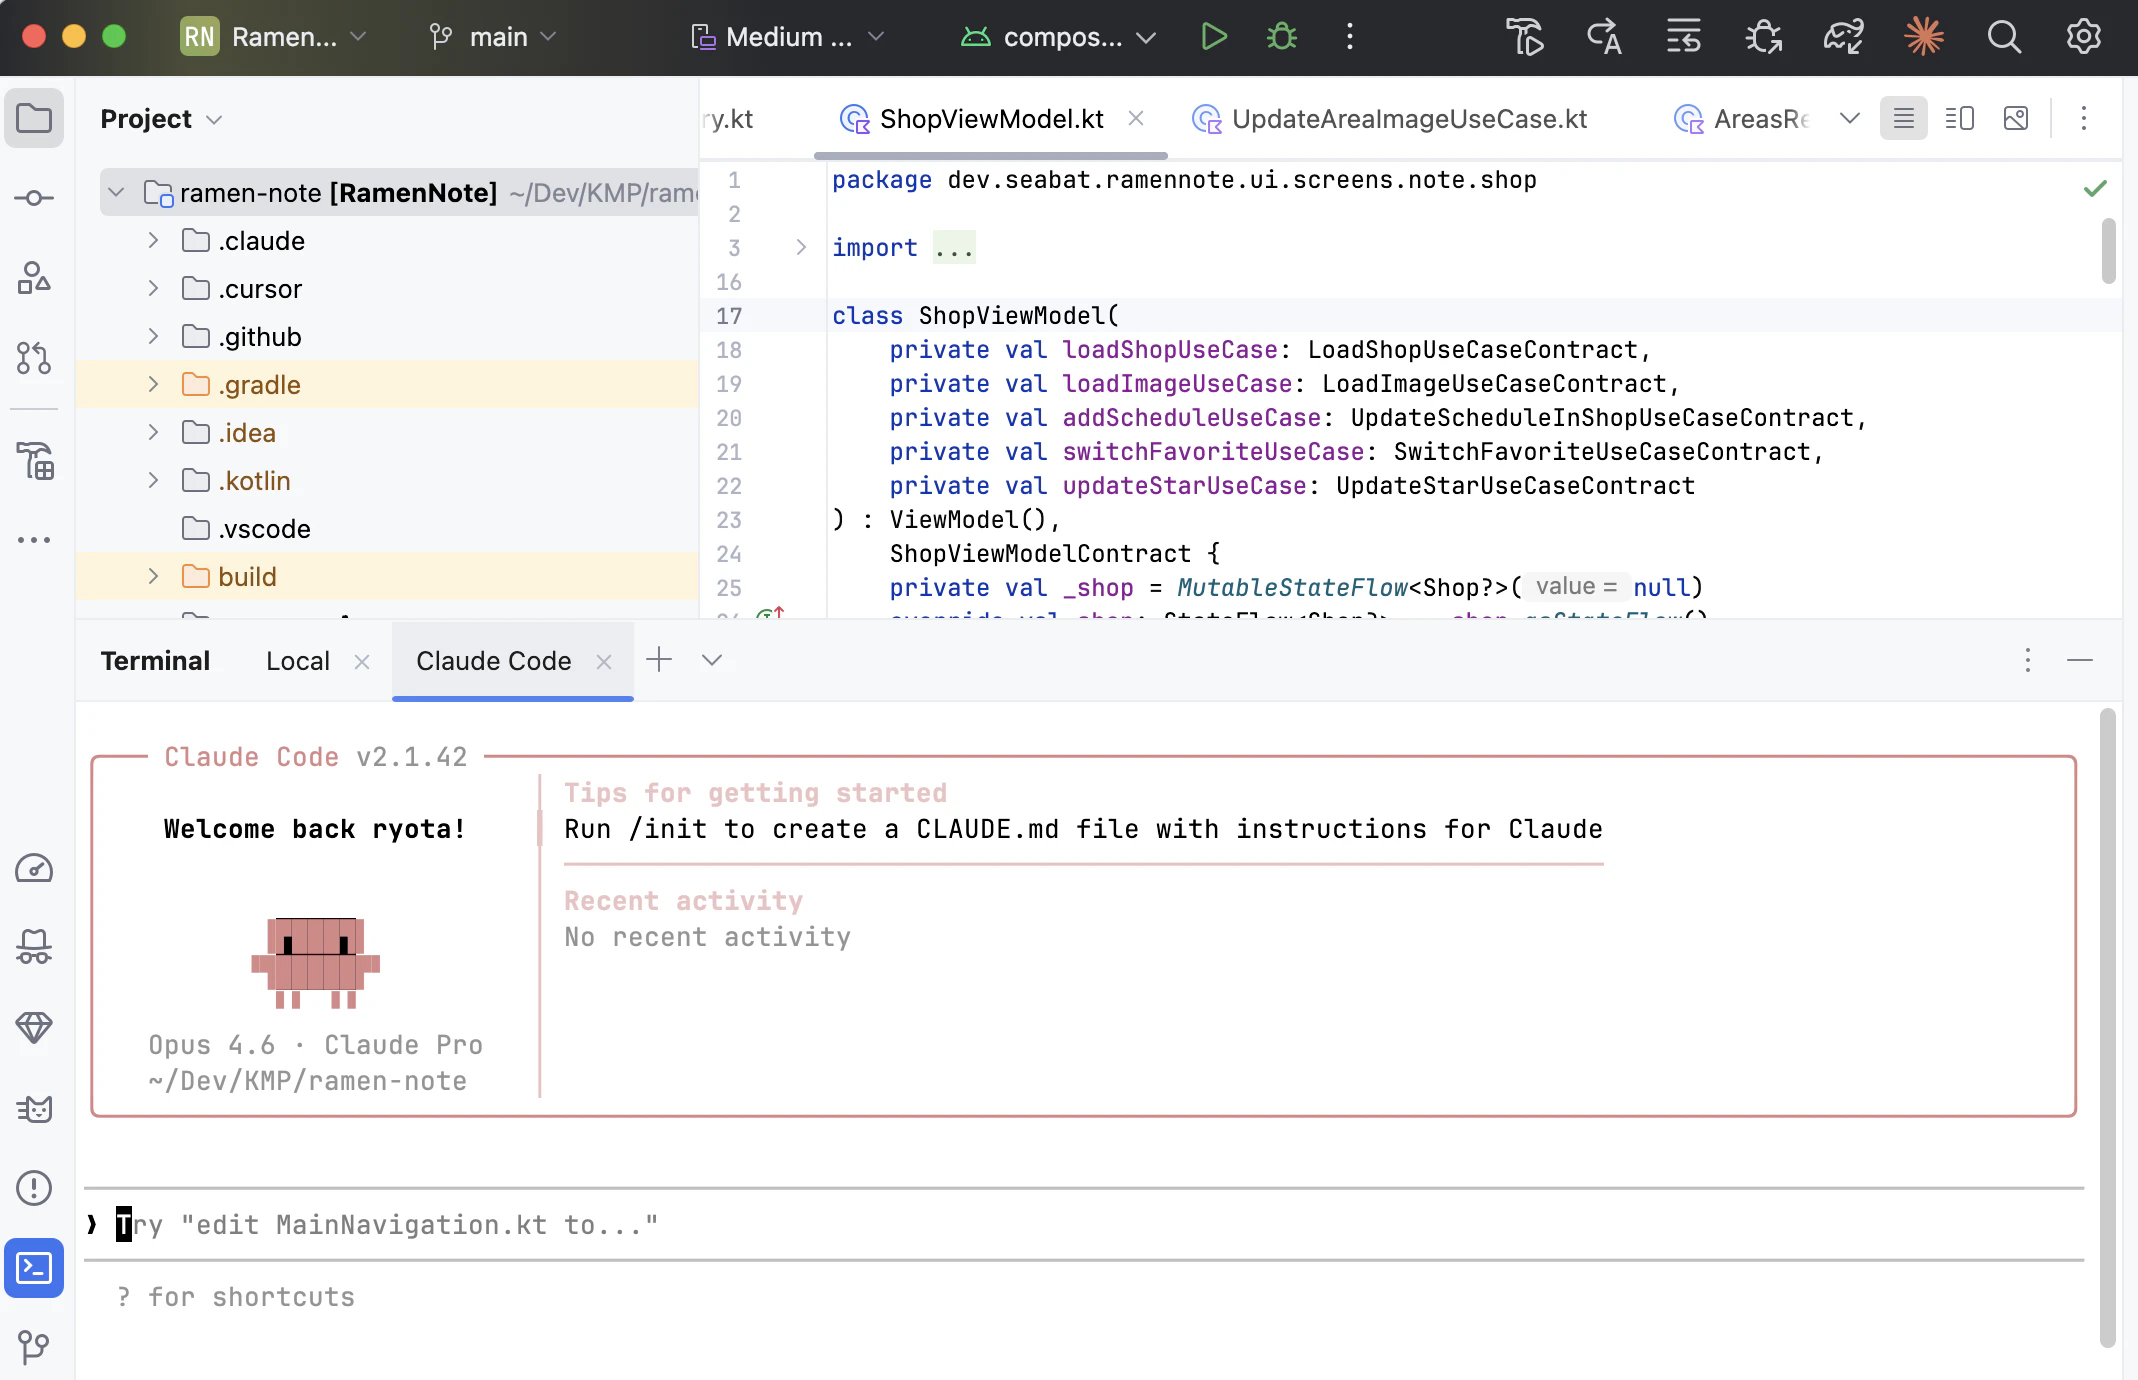
Task: Open IDE settings gear
Action: (2084, 37)
